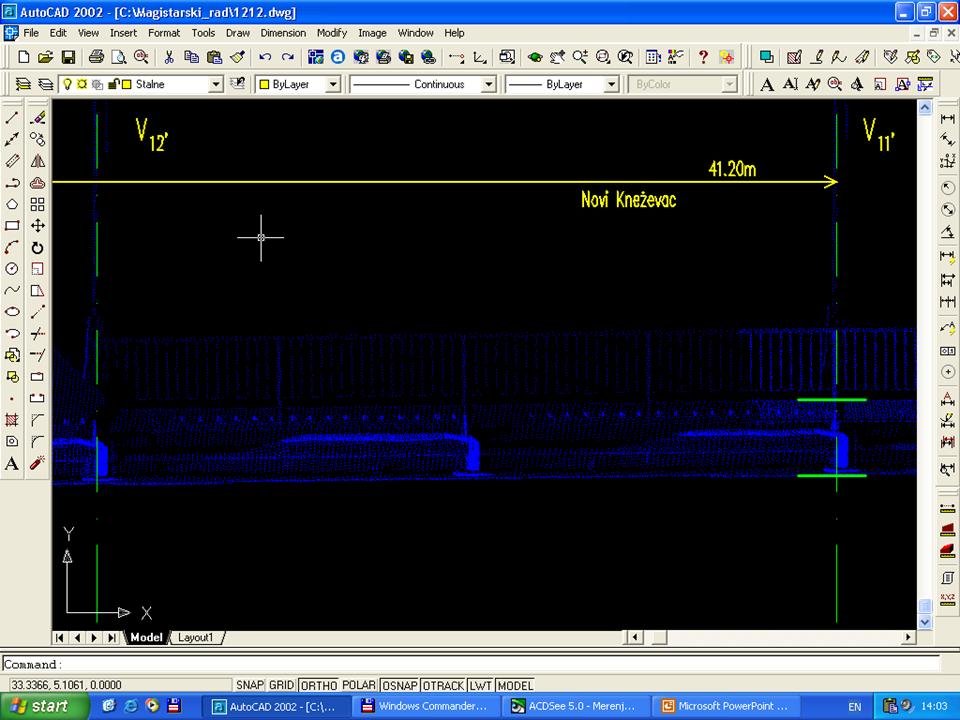Open the Dimension menu
Screen dimensions: 960x720
(x=283, y=33)
